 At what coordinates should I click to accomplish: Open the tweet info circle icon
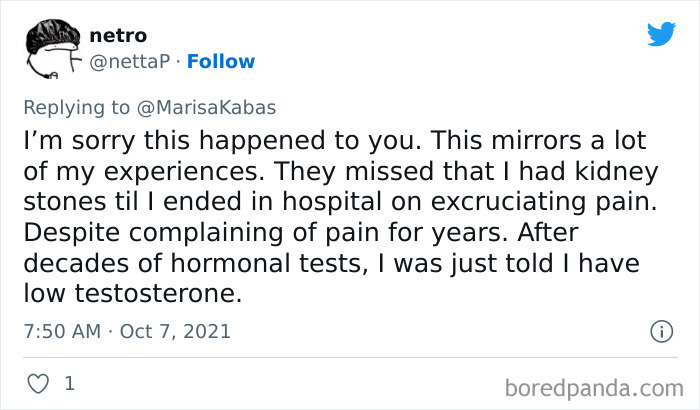coord(660,330)
